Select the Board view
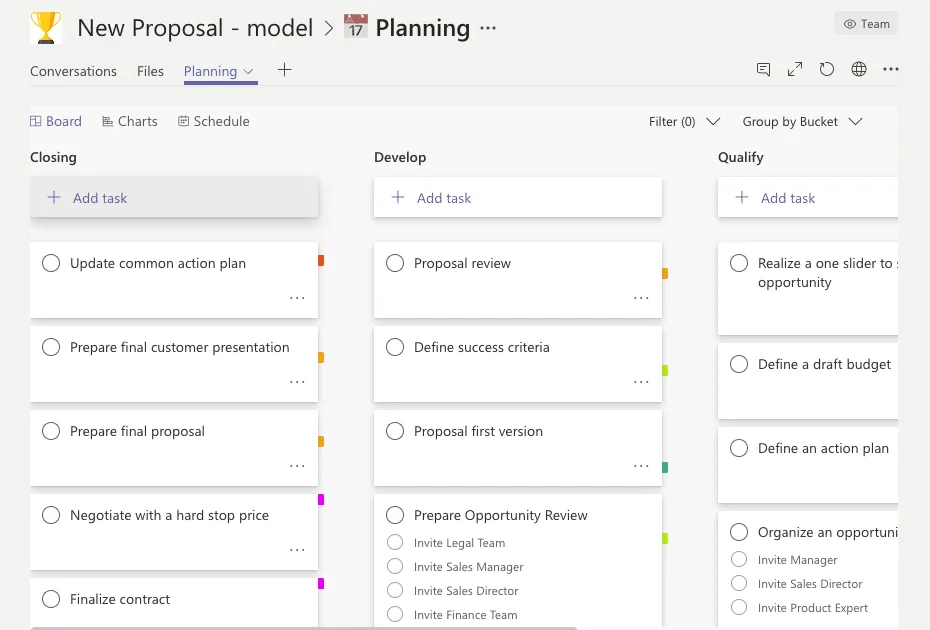Screen dimensions: 930x630 pos(56,121)
